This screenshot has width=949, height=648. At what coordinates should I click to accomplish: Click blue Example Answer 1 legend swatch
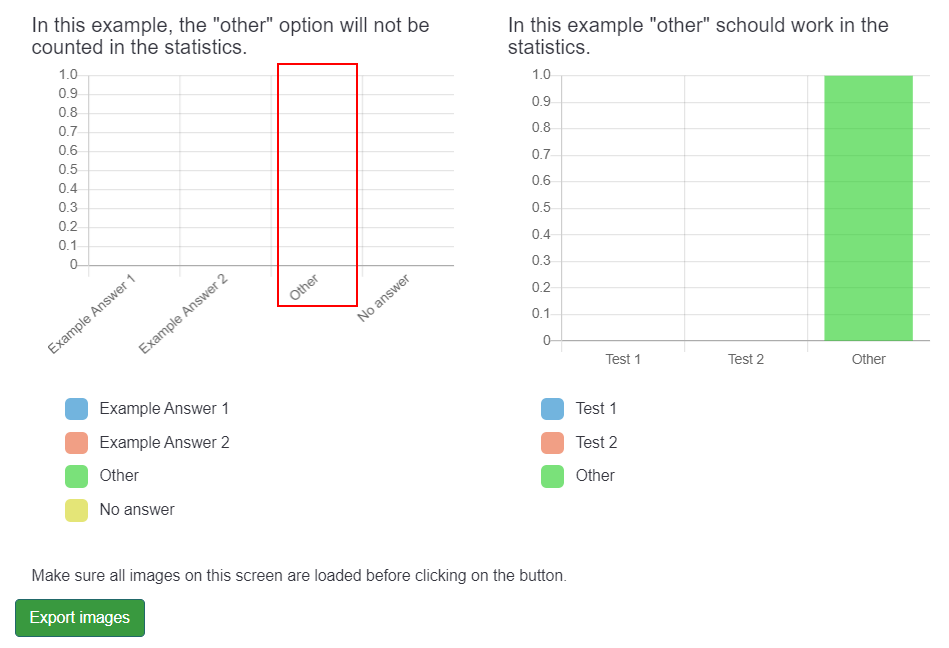click(77, 409)
